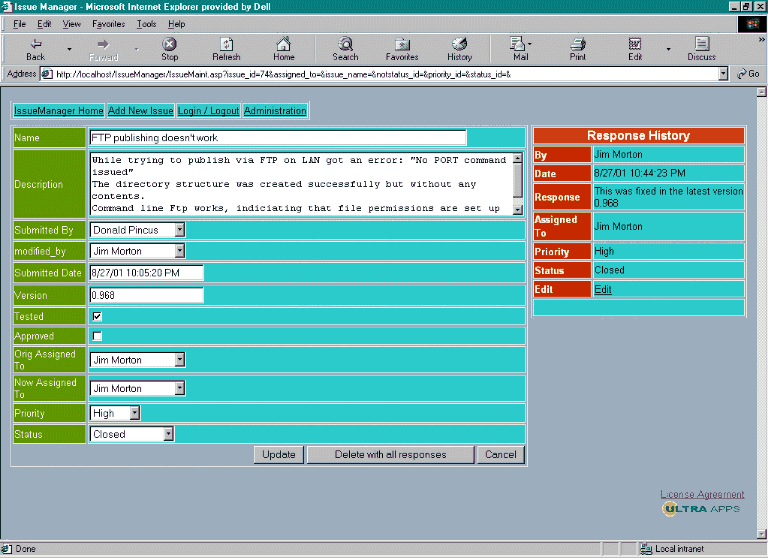The width and height of the screenshot is (768, 558).
Task: Enable the Approved checkbox
Action: click(97, 337)
